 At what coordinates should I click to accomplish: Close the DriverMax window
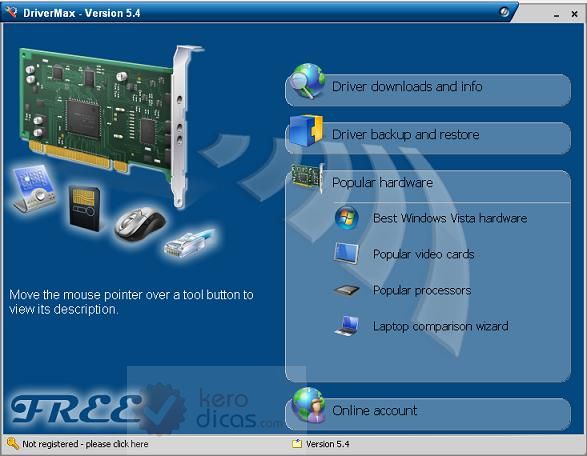574,14
